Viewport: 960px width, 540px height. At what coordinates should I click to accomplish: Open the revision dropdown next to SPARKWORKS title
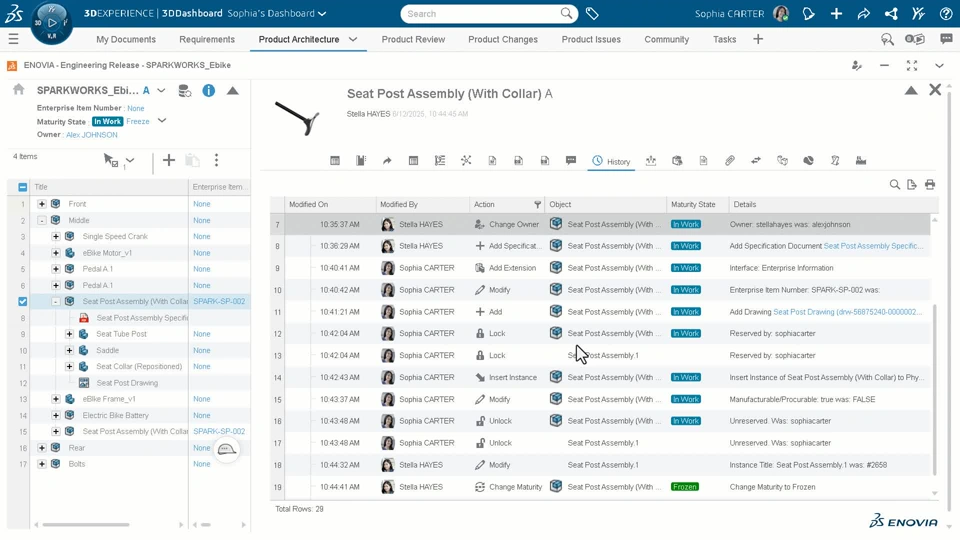click(161, 91)
